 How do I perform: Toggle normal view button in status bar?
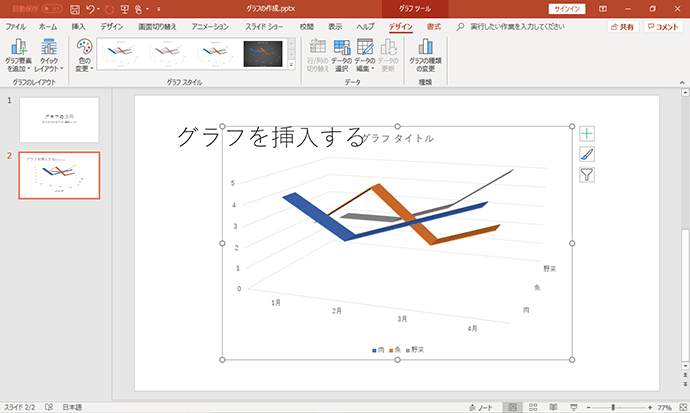coord(512,407)
